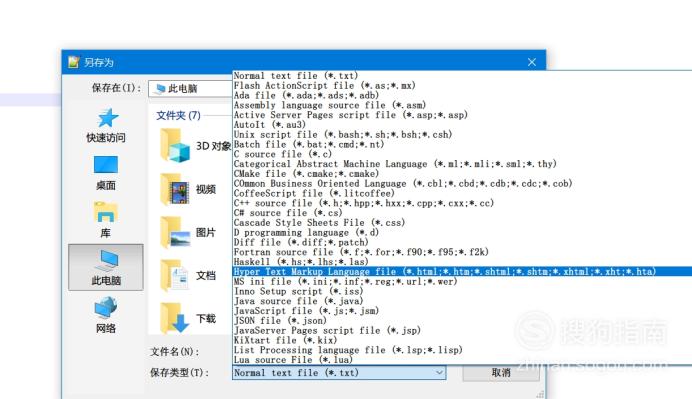Viewport: 692px width, 399px height.
Task: Choose C++ source file type
Action: click(x=462, y=203)
